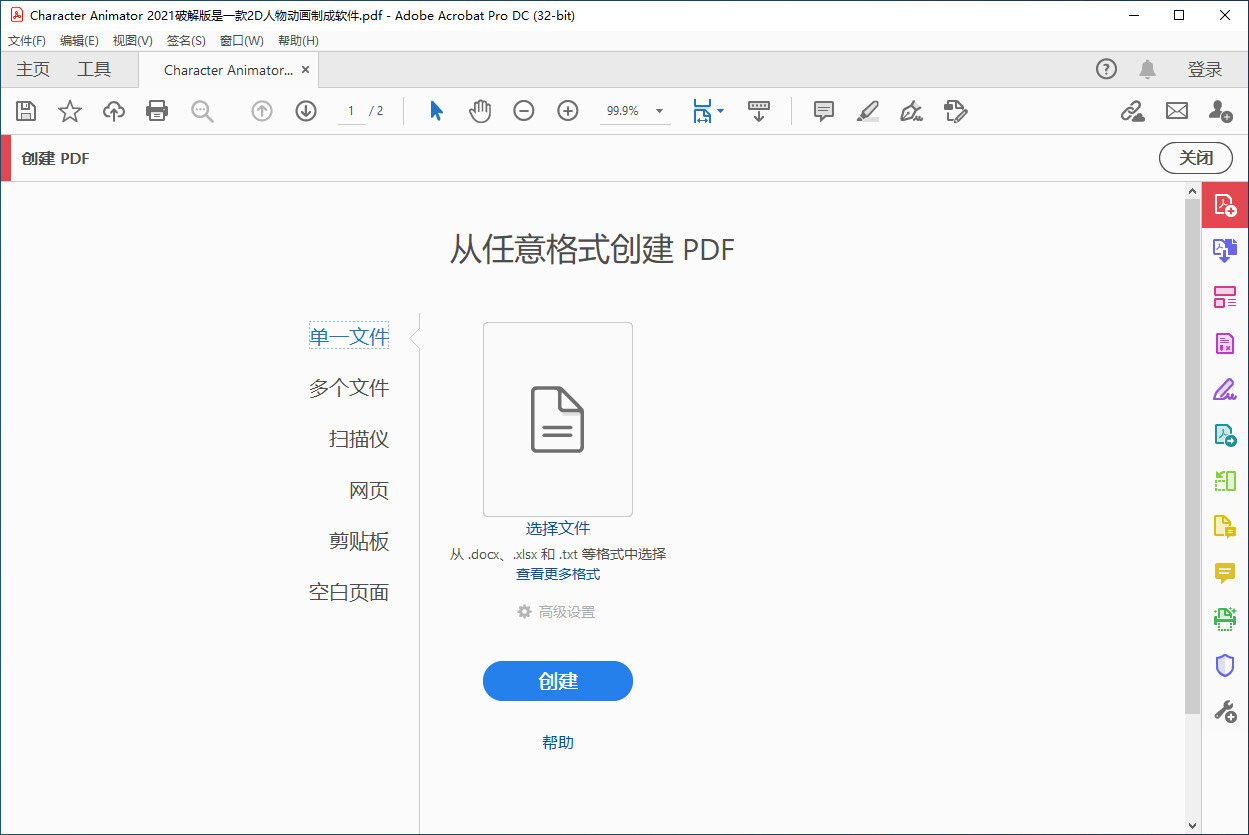Invite others with the add person icon
1249x835 pixels.
[1220, 111]
